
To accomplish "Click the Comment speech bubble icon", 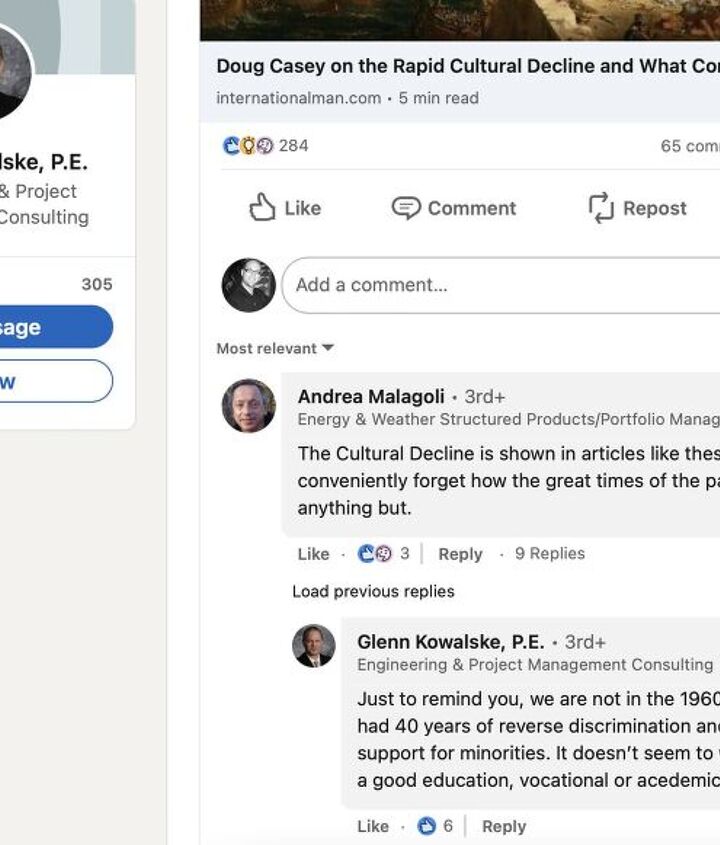I will (x=405, y=208).
